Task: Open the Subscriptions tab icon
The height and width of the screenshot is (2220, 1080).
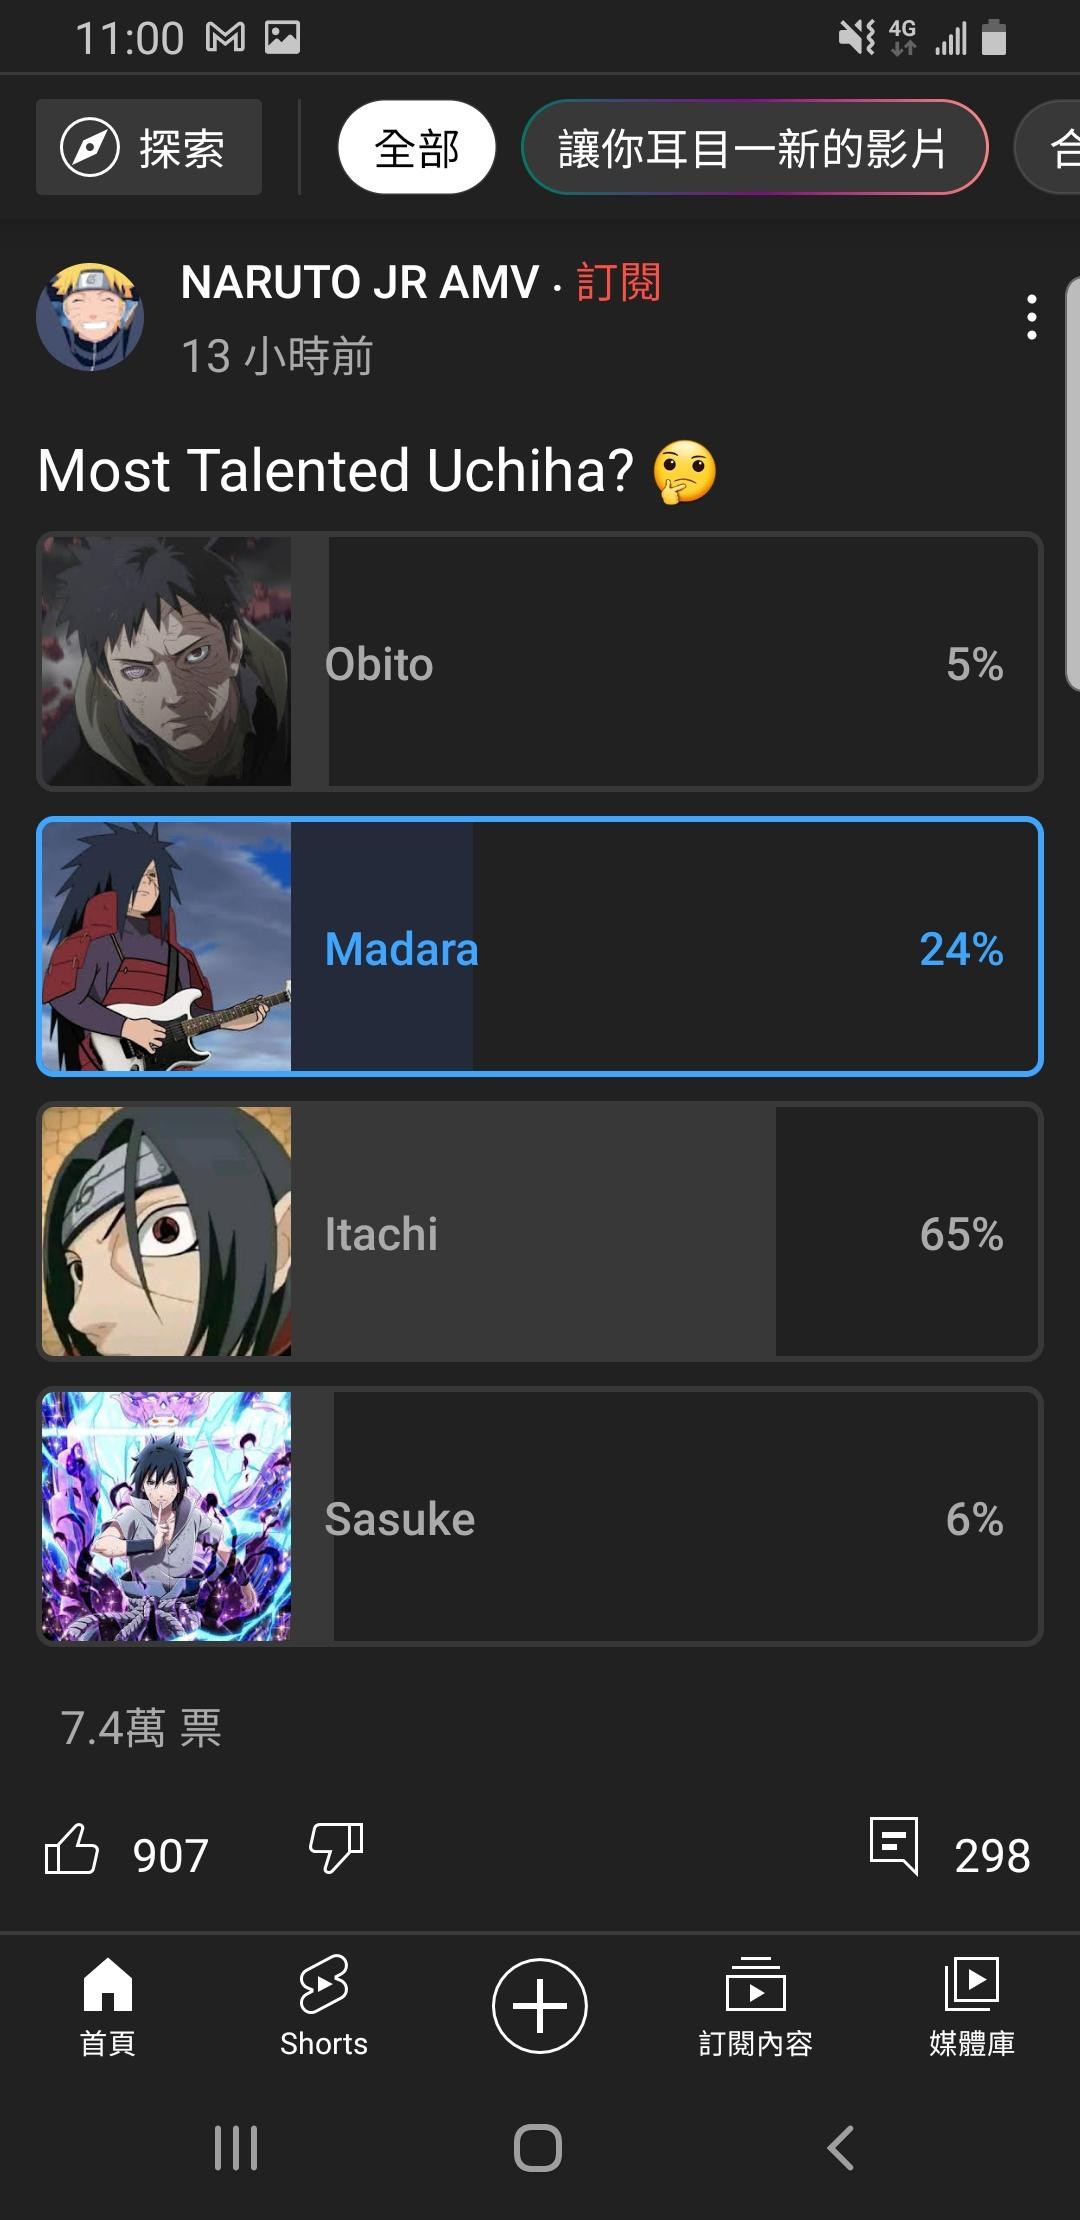Action: [x=756, y=1984]
